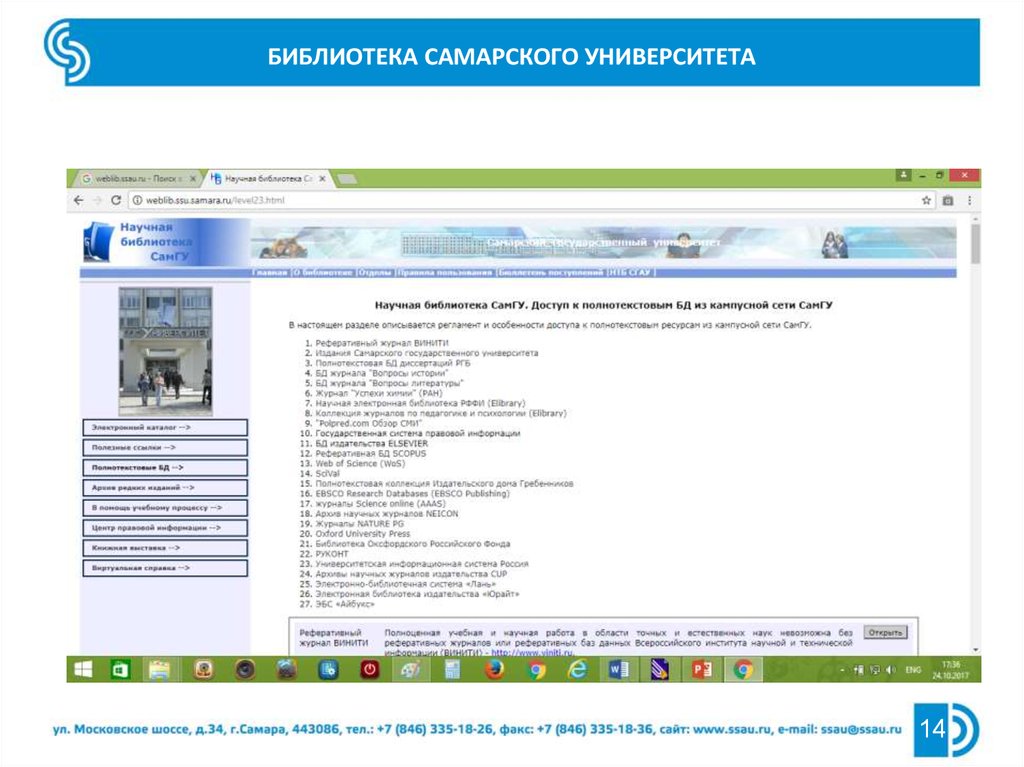Close the weblib.ssau.ru search tab

coord(193,178)
